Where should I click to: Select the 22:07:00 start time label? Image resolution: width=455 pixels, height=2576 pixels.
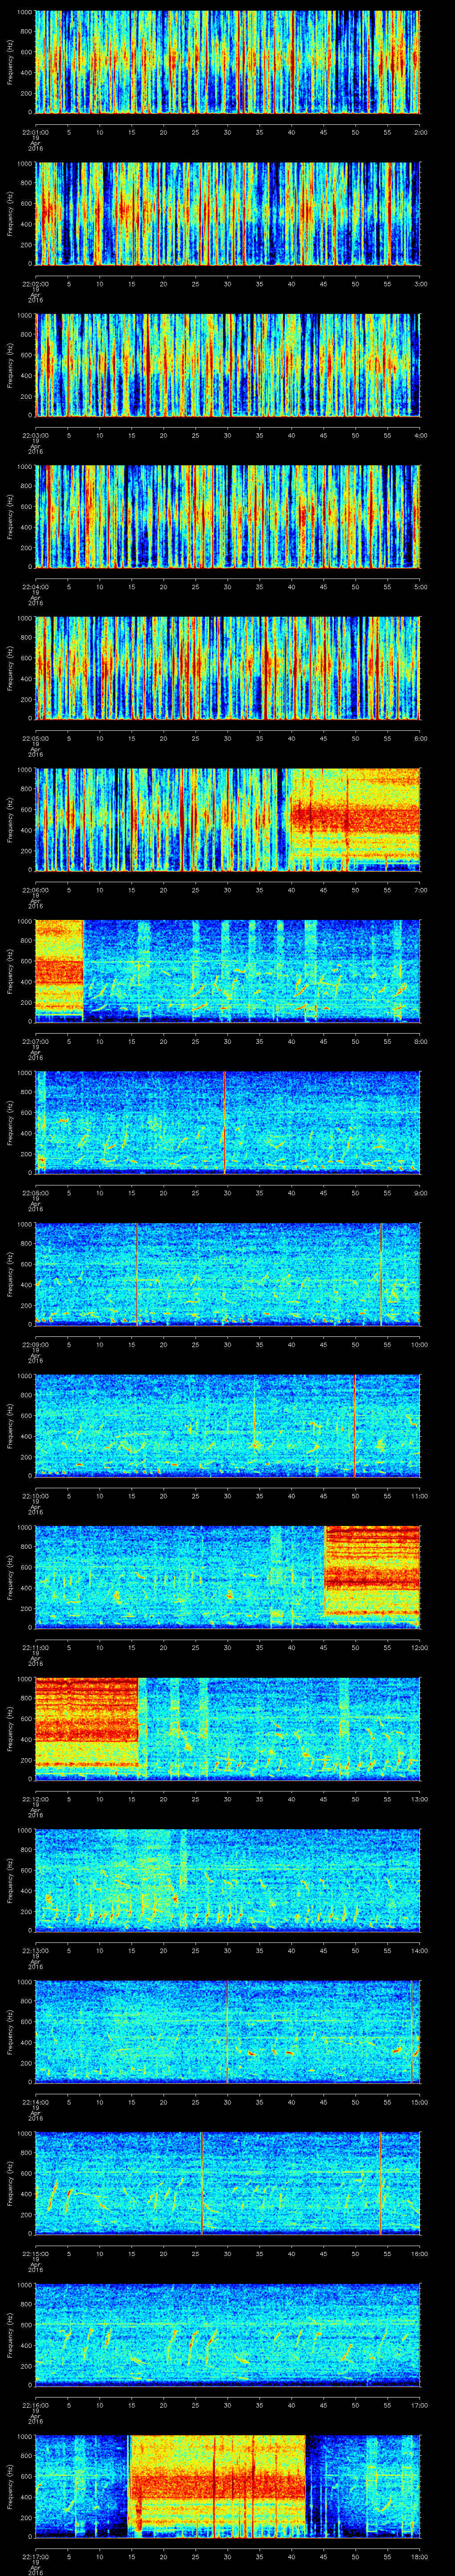tap(35, 1041)
